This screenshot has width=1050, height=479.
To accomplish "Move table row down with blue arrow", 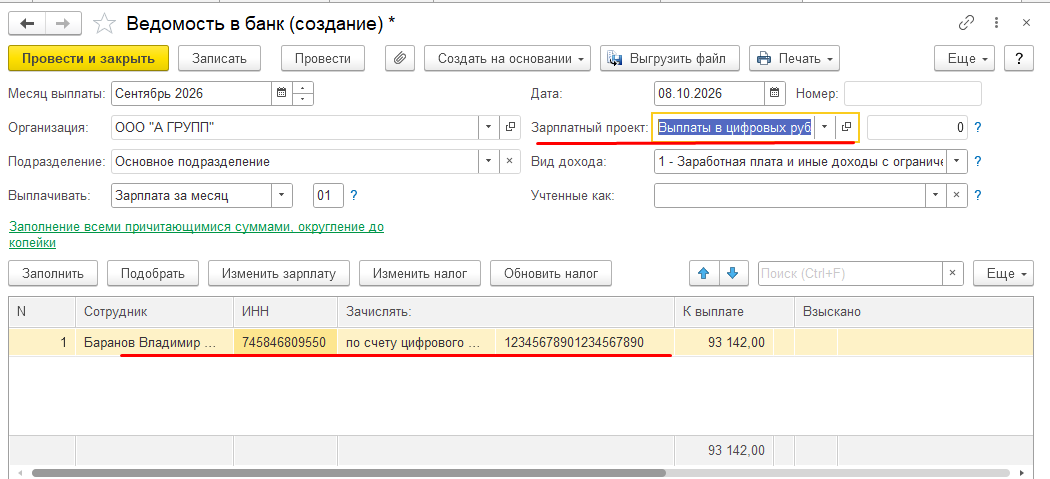I will click(x=733, y=273).
